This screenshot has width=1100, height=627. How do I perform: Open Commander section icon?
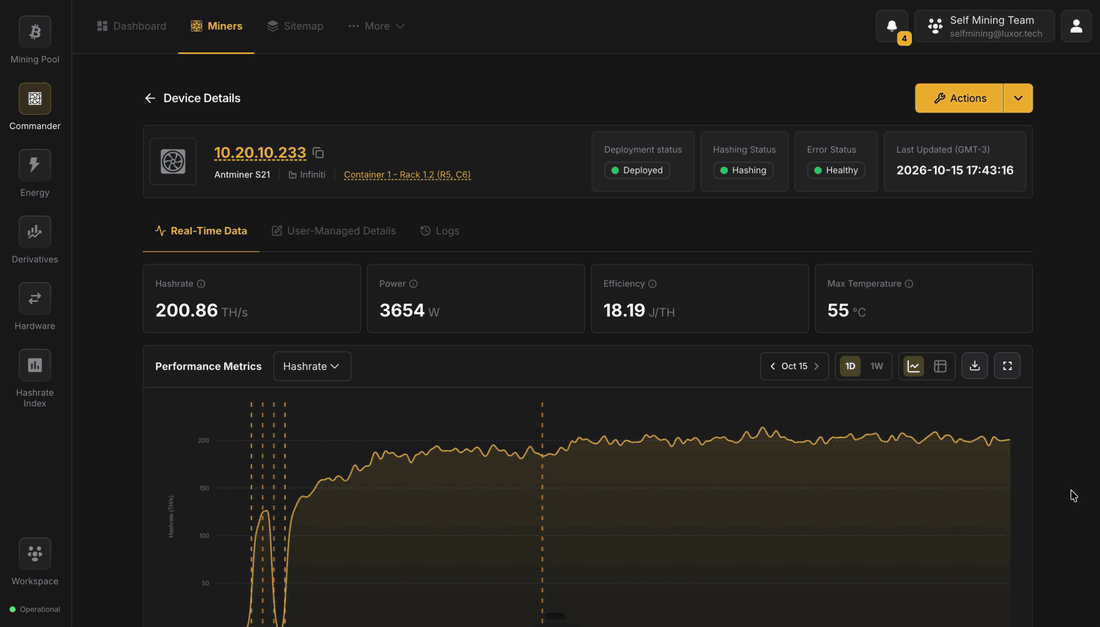pyautogui.click(x=34, y=99)
